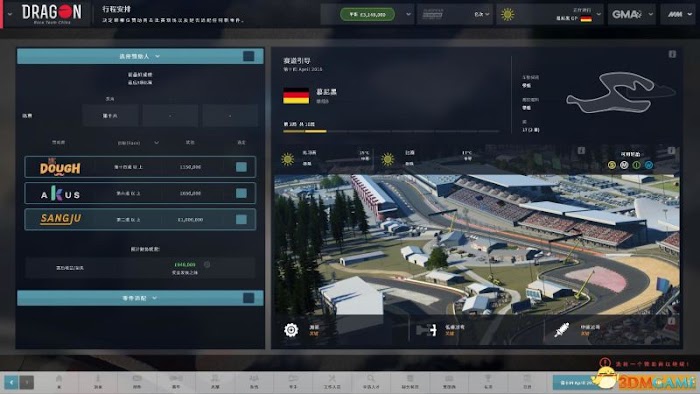Select the Akus sponsor logo
The width and height of the screenshot is (700, 394).
coord(60,194)
